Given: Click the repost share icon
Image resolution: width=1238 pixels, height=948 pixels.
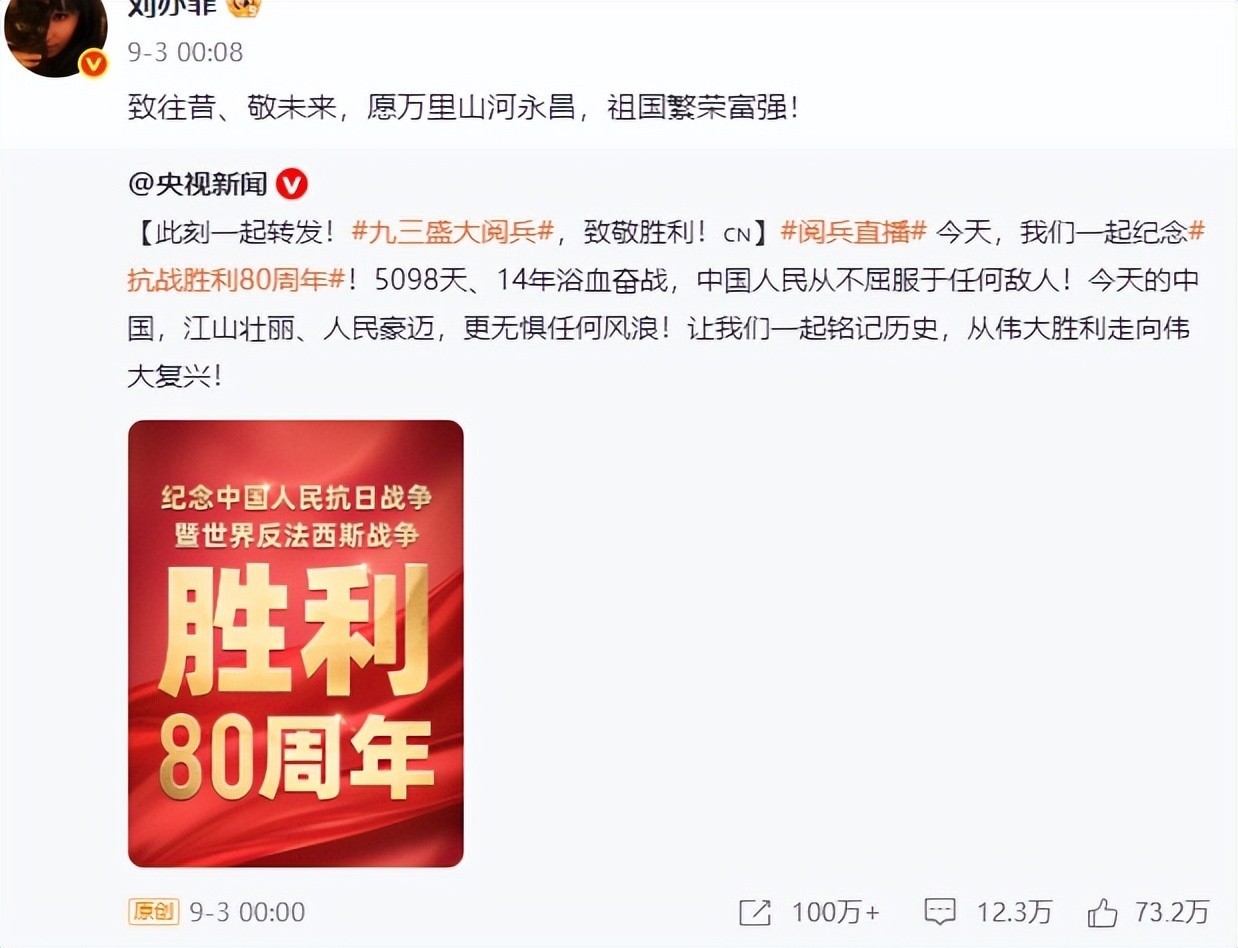Looking at the screenshot, I should (x=755, y=912).
